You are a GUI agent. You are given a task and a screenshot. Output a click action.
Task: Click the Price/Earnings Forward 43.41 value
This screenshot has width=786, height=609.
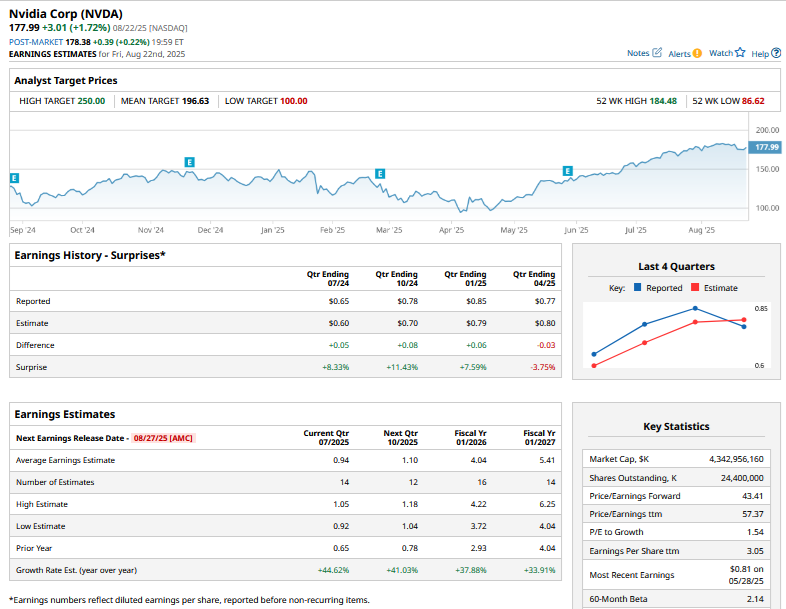[x=753, y=496]
